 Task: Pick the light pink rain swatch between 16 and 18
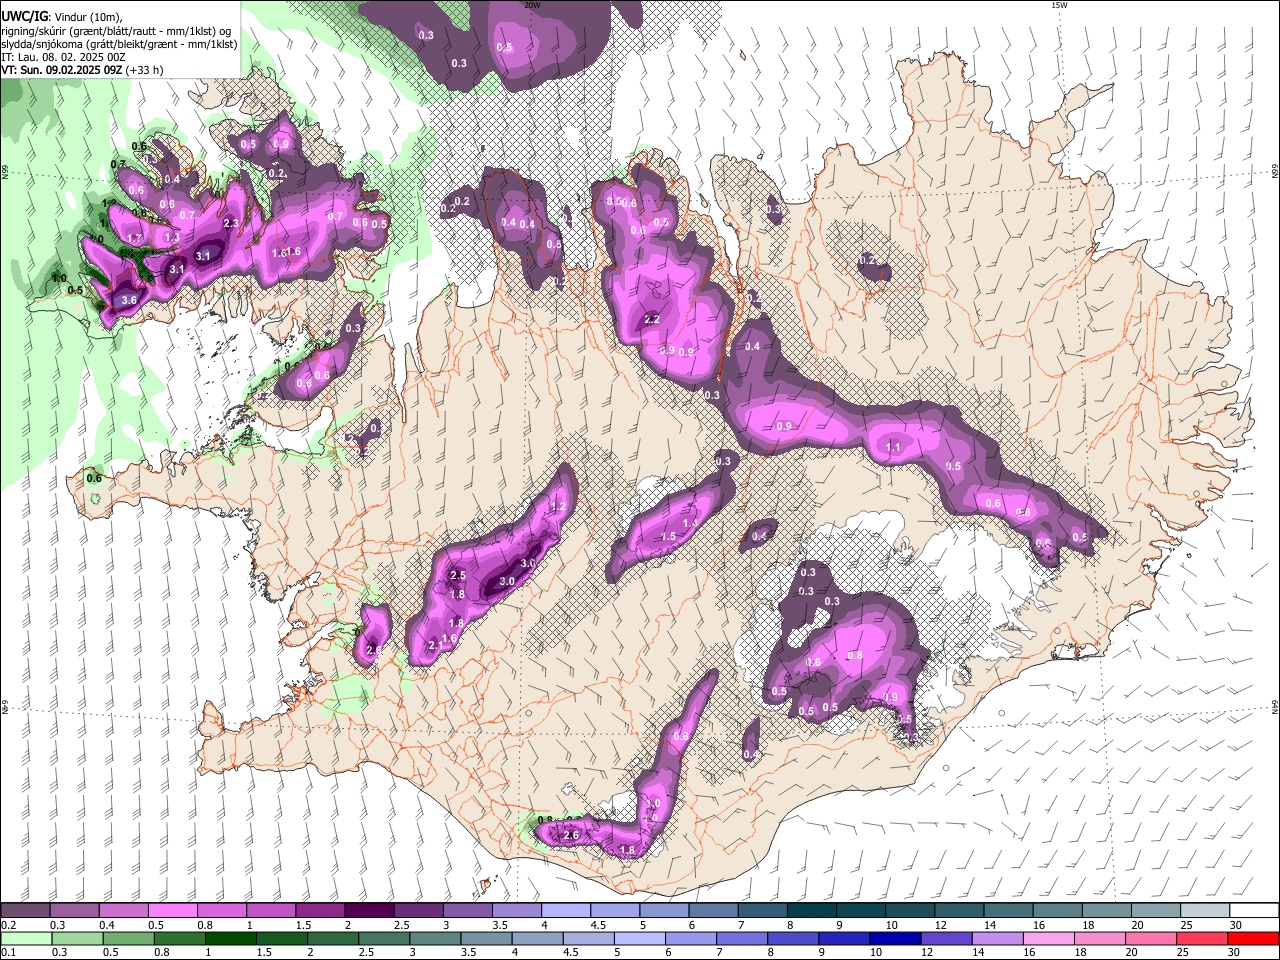(1048, 938)
